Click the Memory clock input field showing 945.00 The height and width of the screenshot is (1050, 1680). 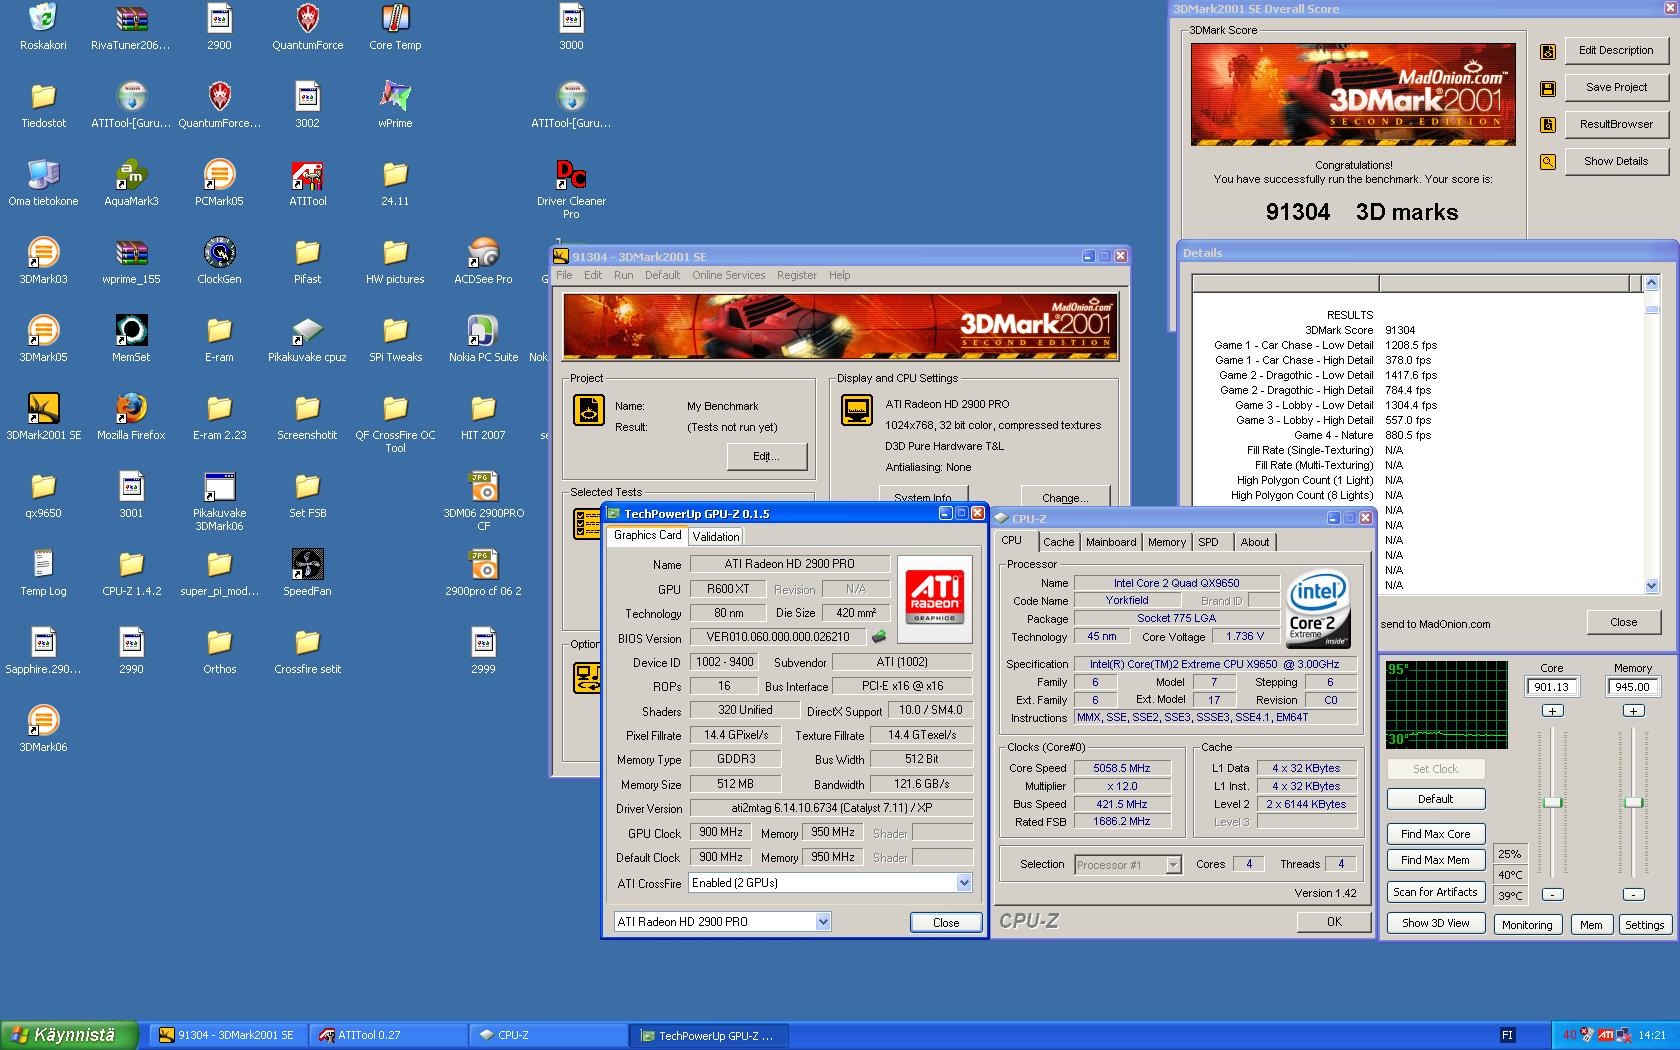click(1633, 687)
